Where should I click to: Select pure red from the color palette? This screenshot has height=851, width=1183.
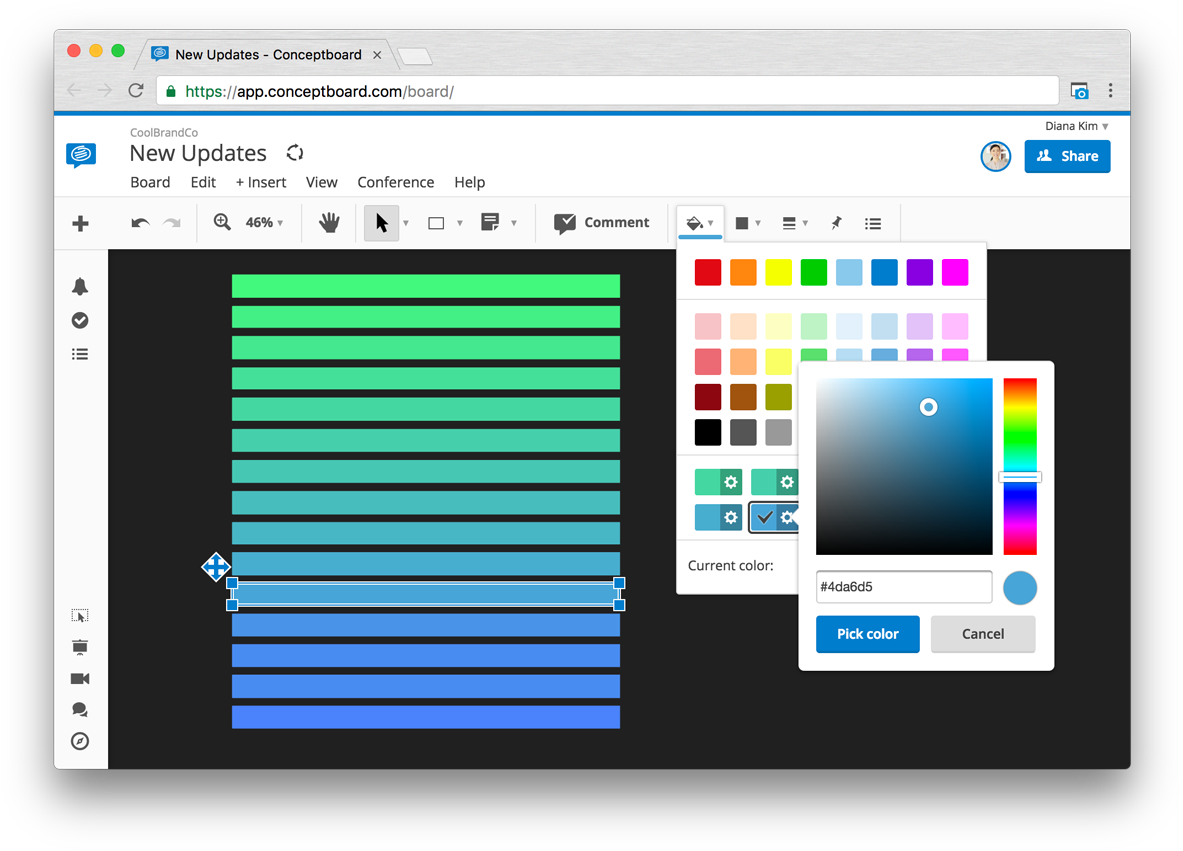707,271
